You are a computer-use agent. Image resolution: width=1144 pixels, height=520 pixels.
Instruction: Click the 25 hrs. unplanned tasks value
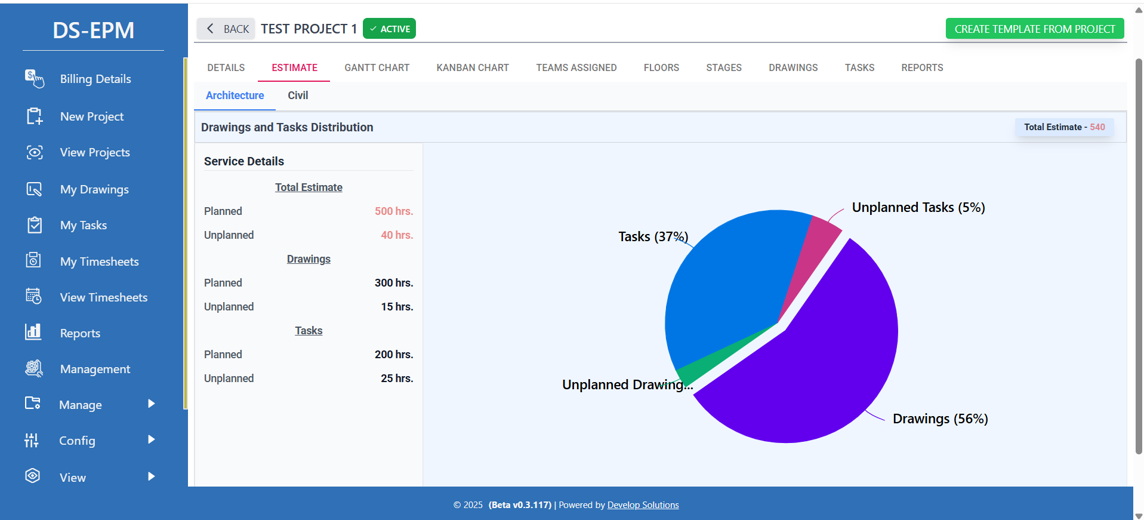click(x=397, y=378)
